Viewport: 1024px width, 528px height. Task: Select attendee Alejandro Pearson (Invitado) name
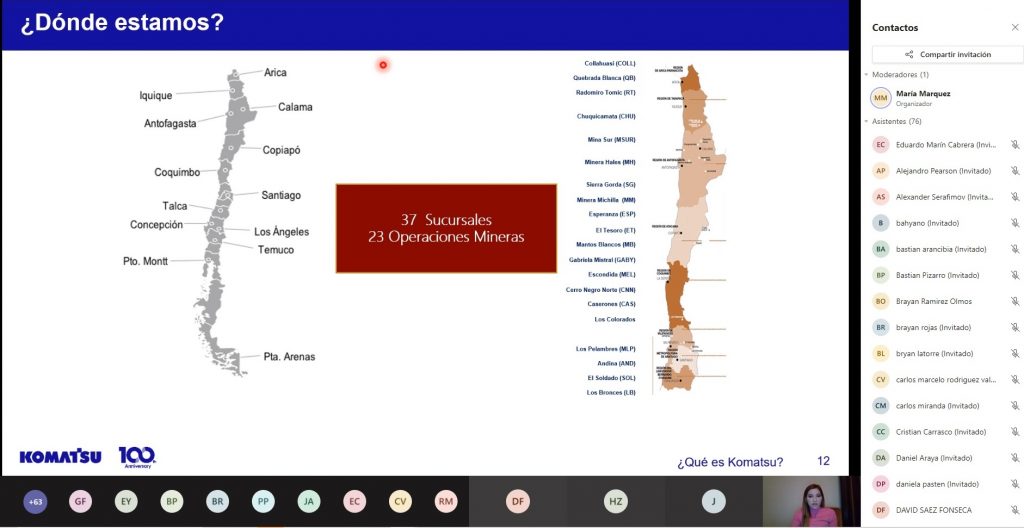(x=943, y=171)
